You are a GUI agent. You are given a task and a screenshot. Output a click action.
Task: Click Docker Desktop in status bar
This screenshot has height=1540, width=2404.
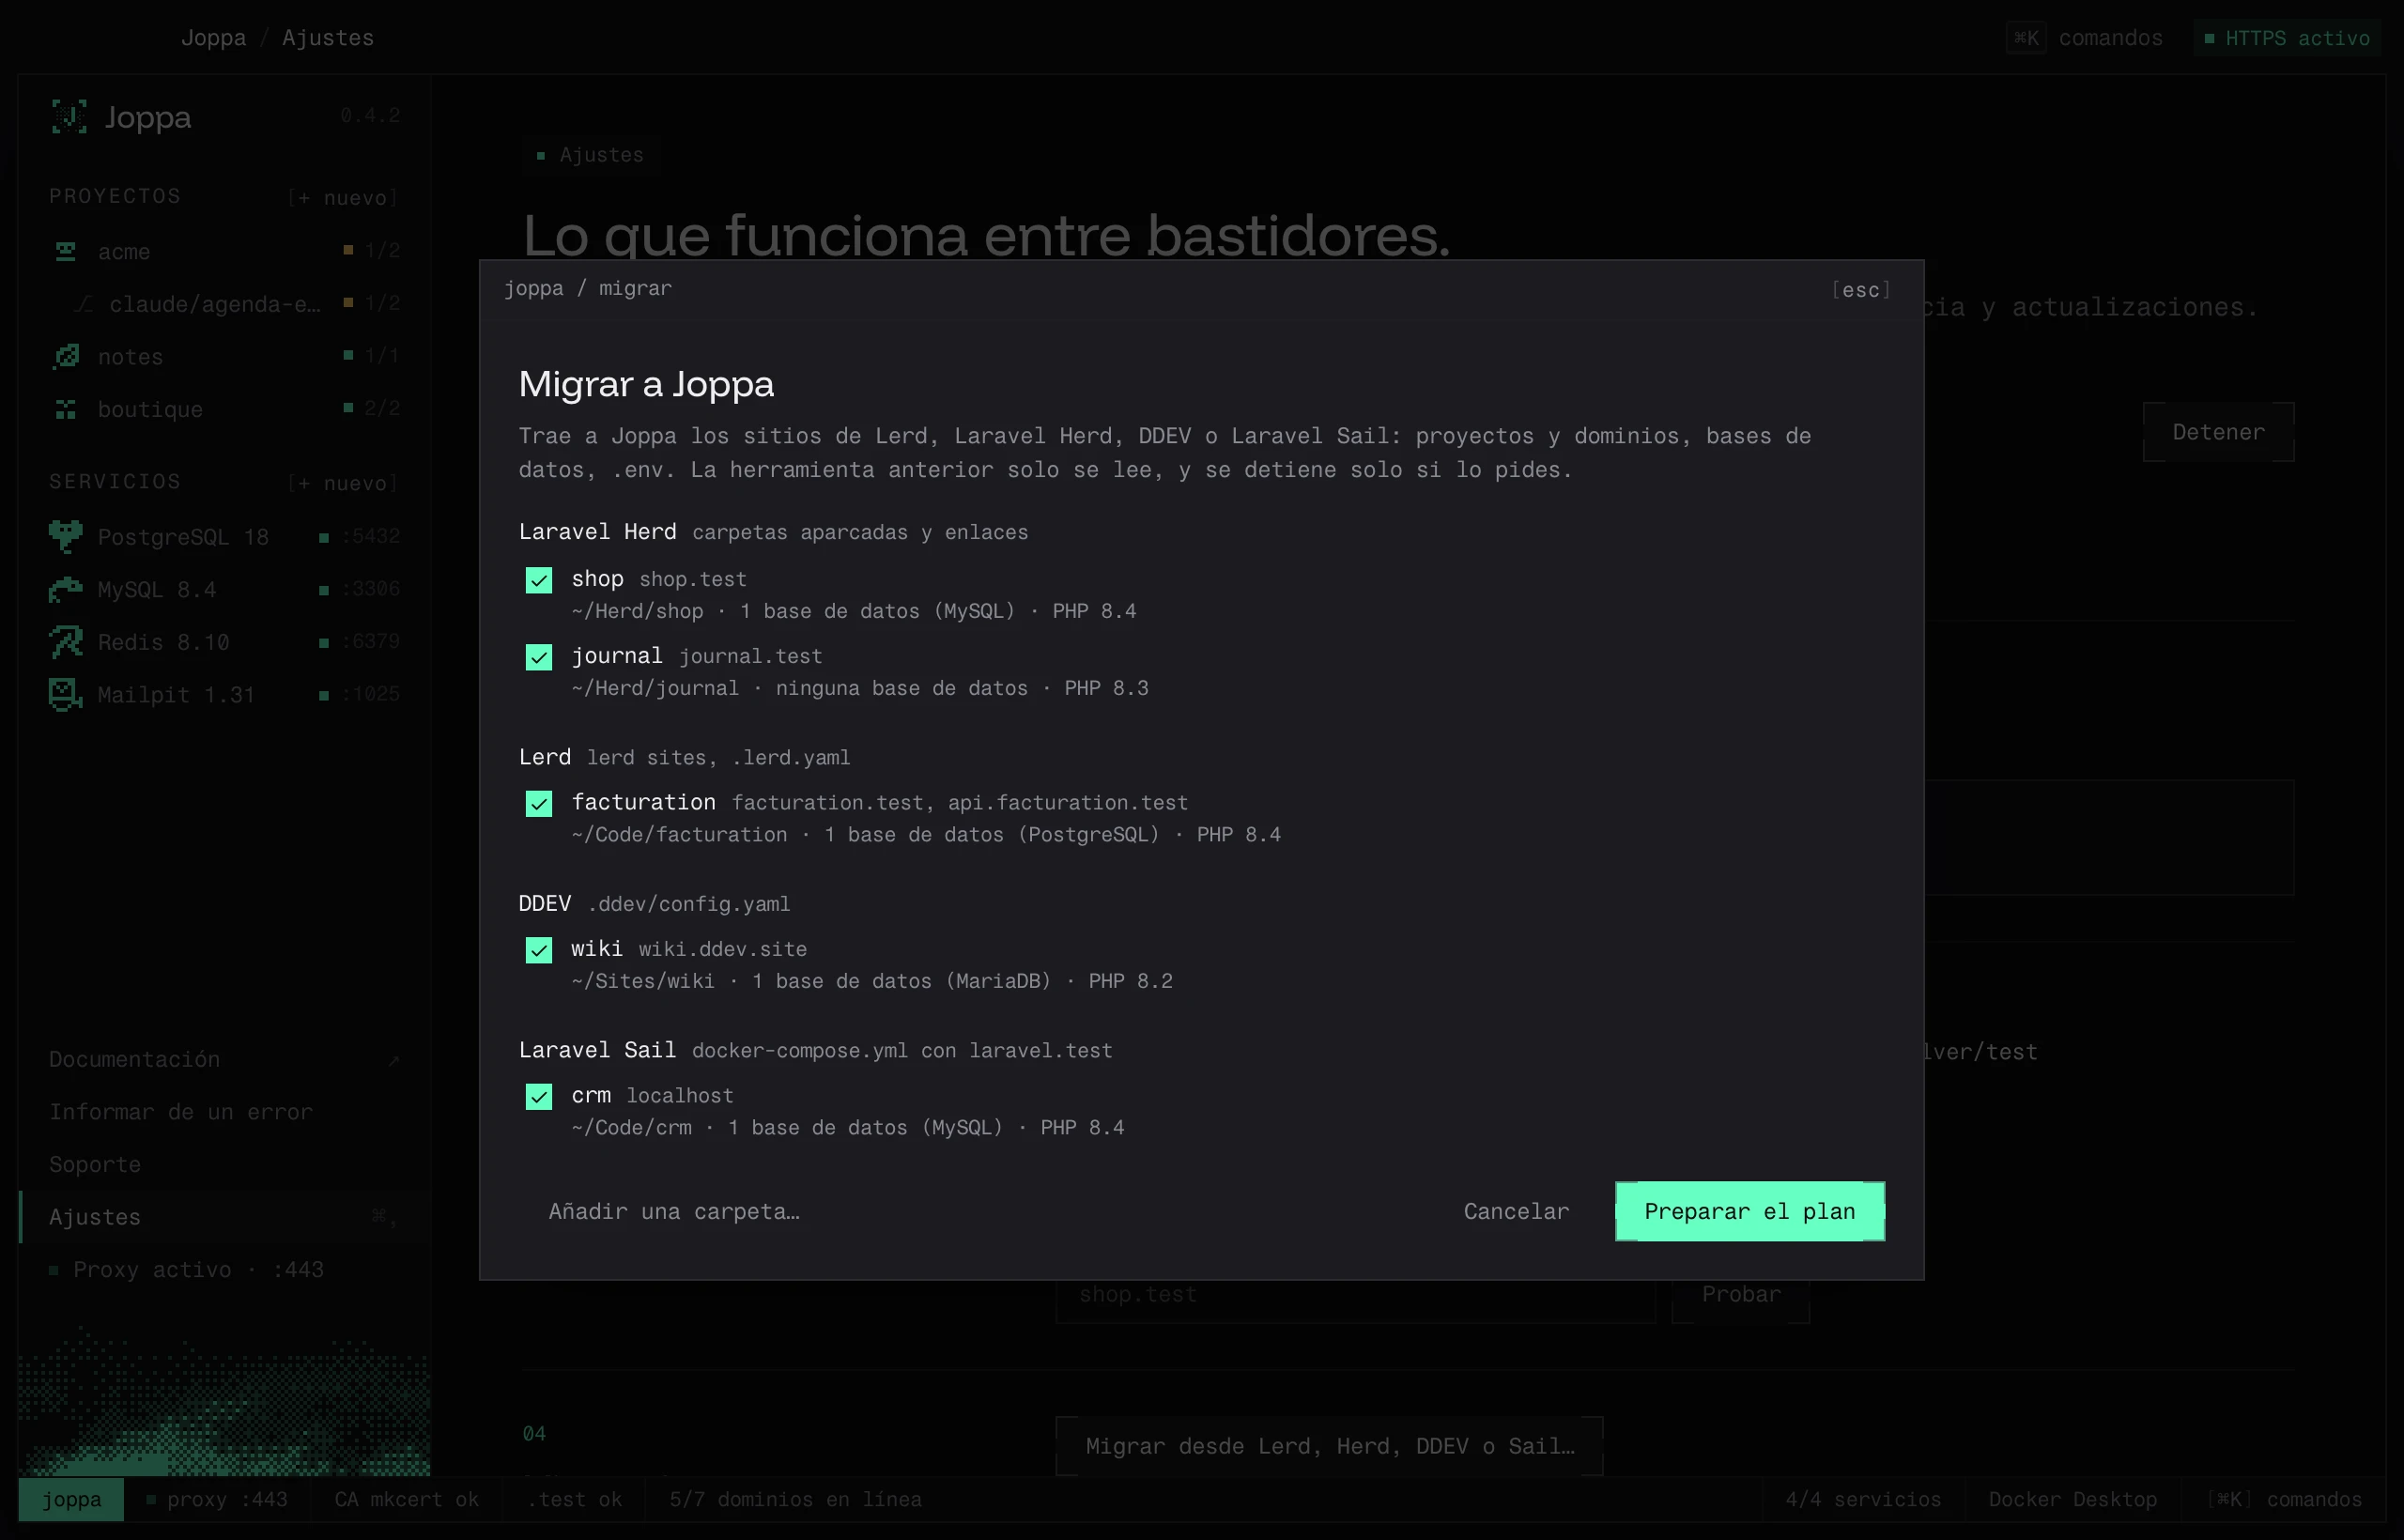(x=2072, y=1499)
